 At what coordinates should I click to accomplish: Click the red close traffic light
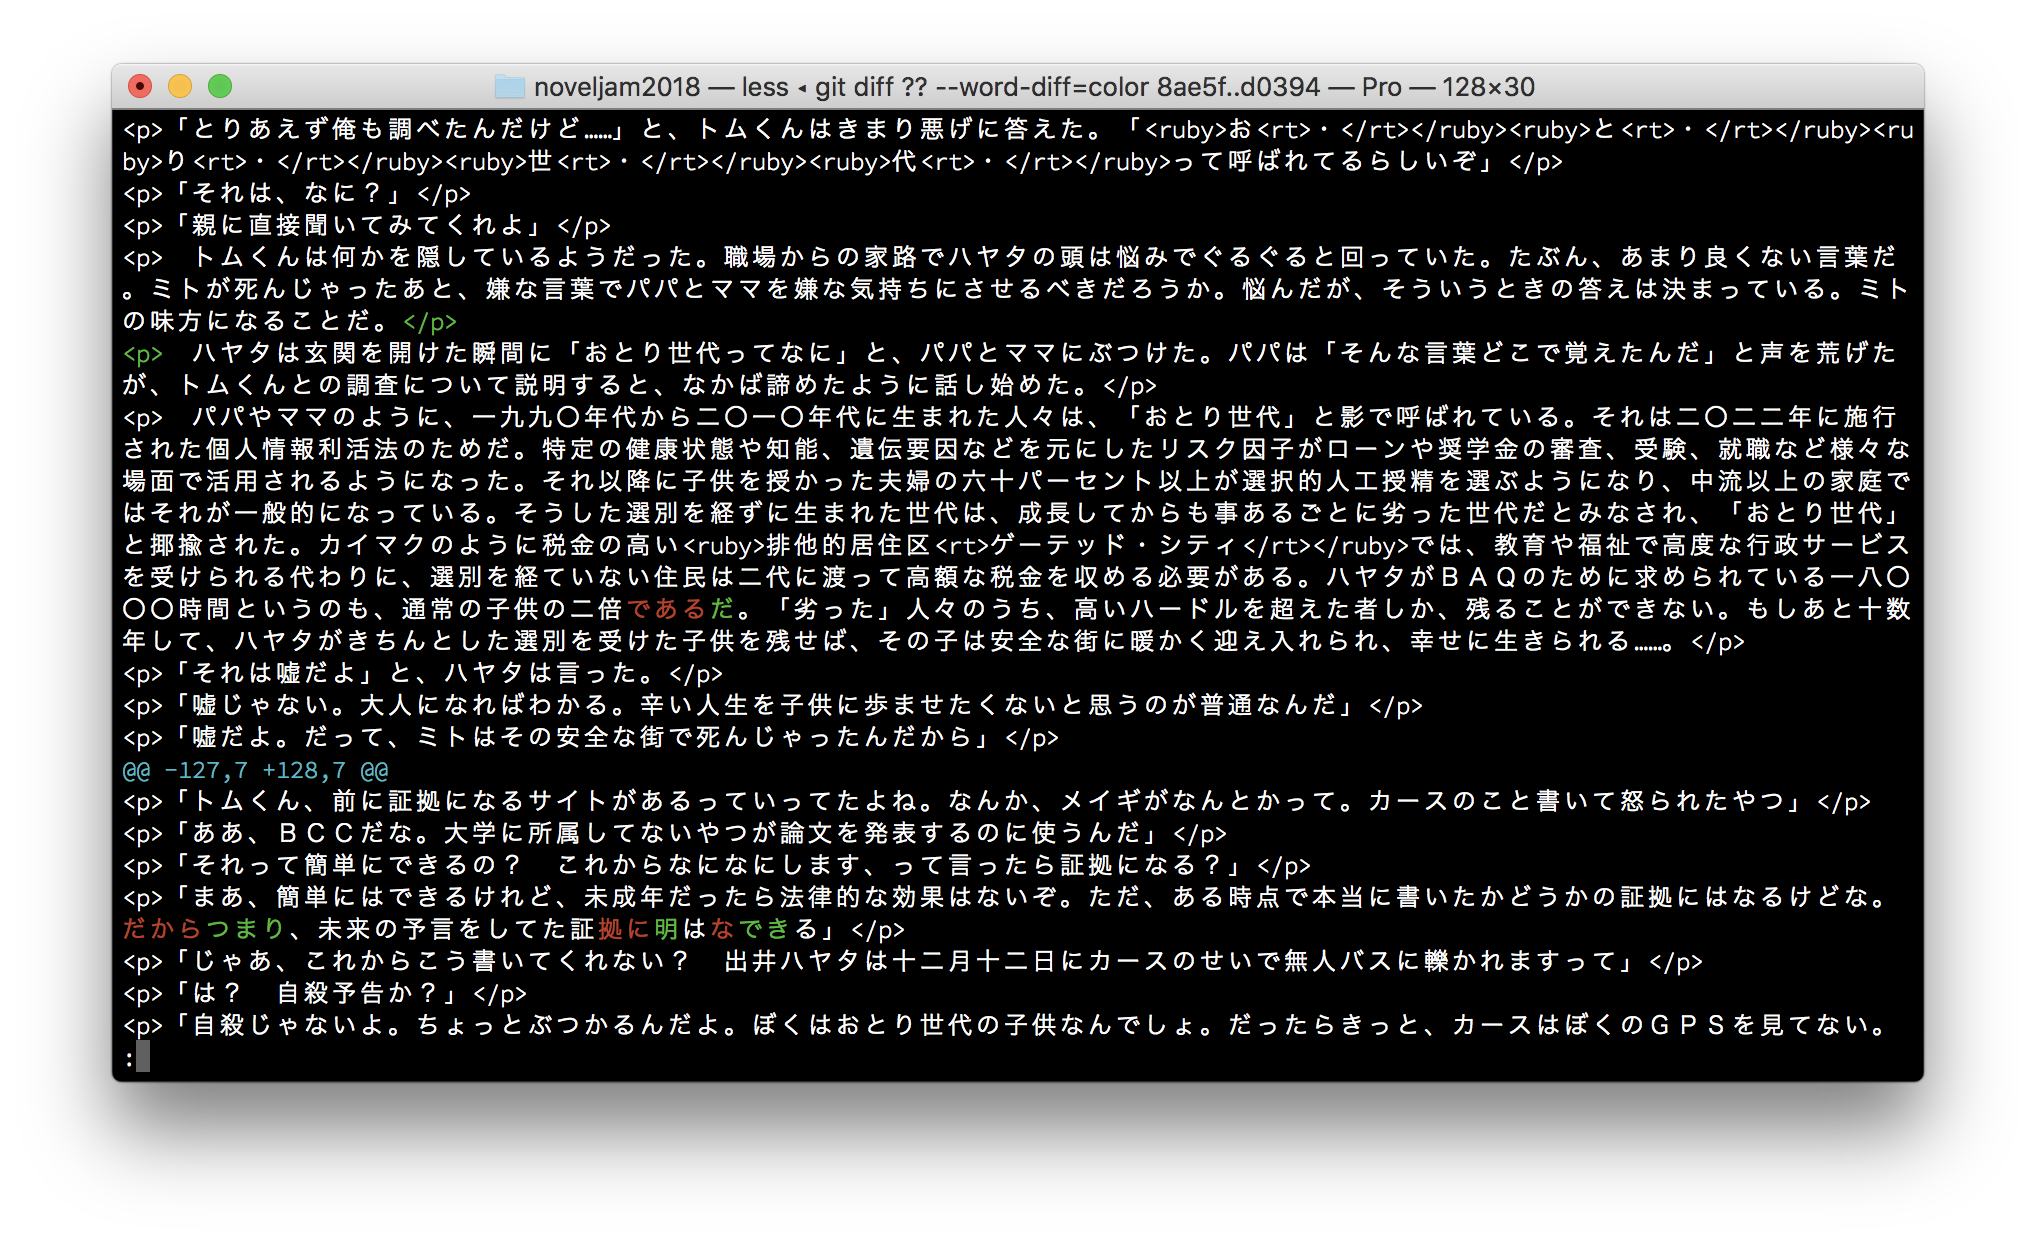pos(140,87)
